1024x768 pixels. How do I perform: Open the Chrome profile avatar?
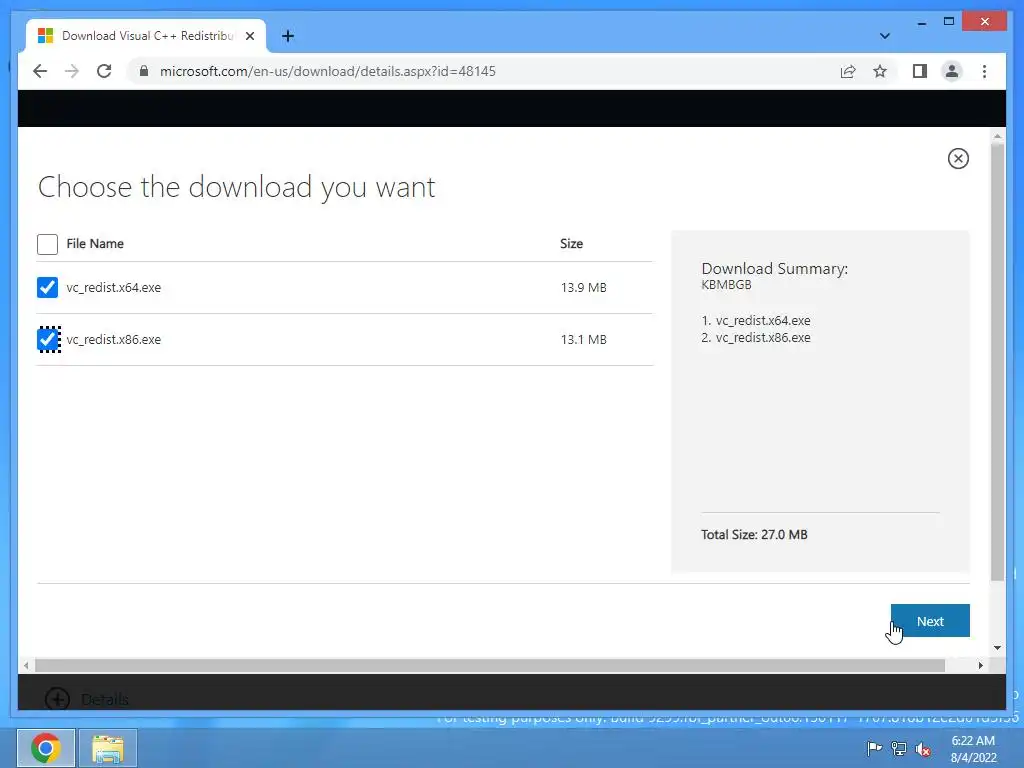pos(952,71)
